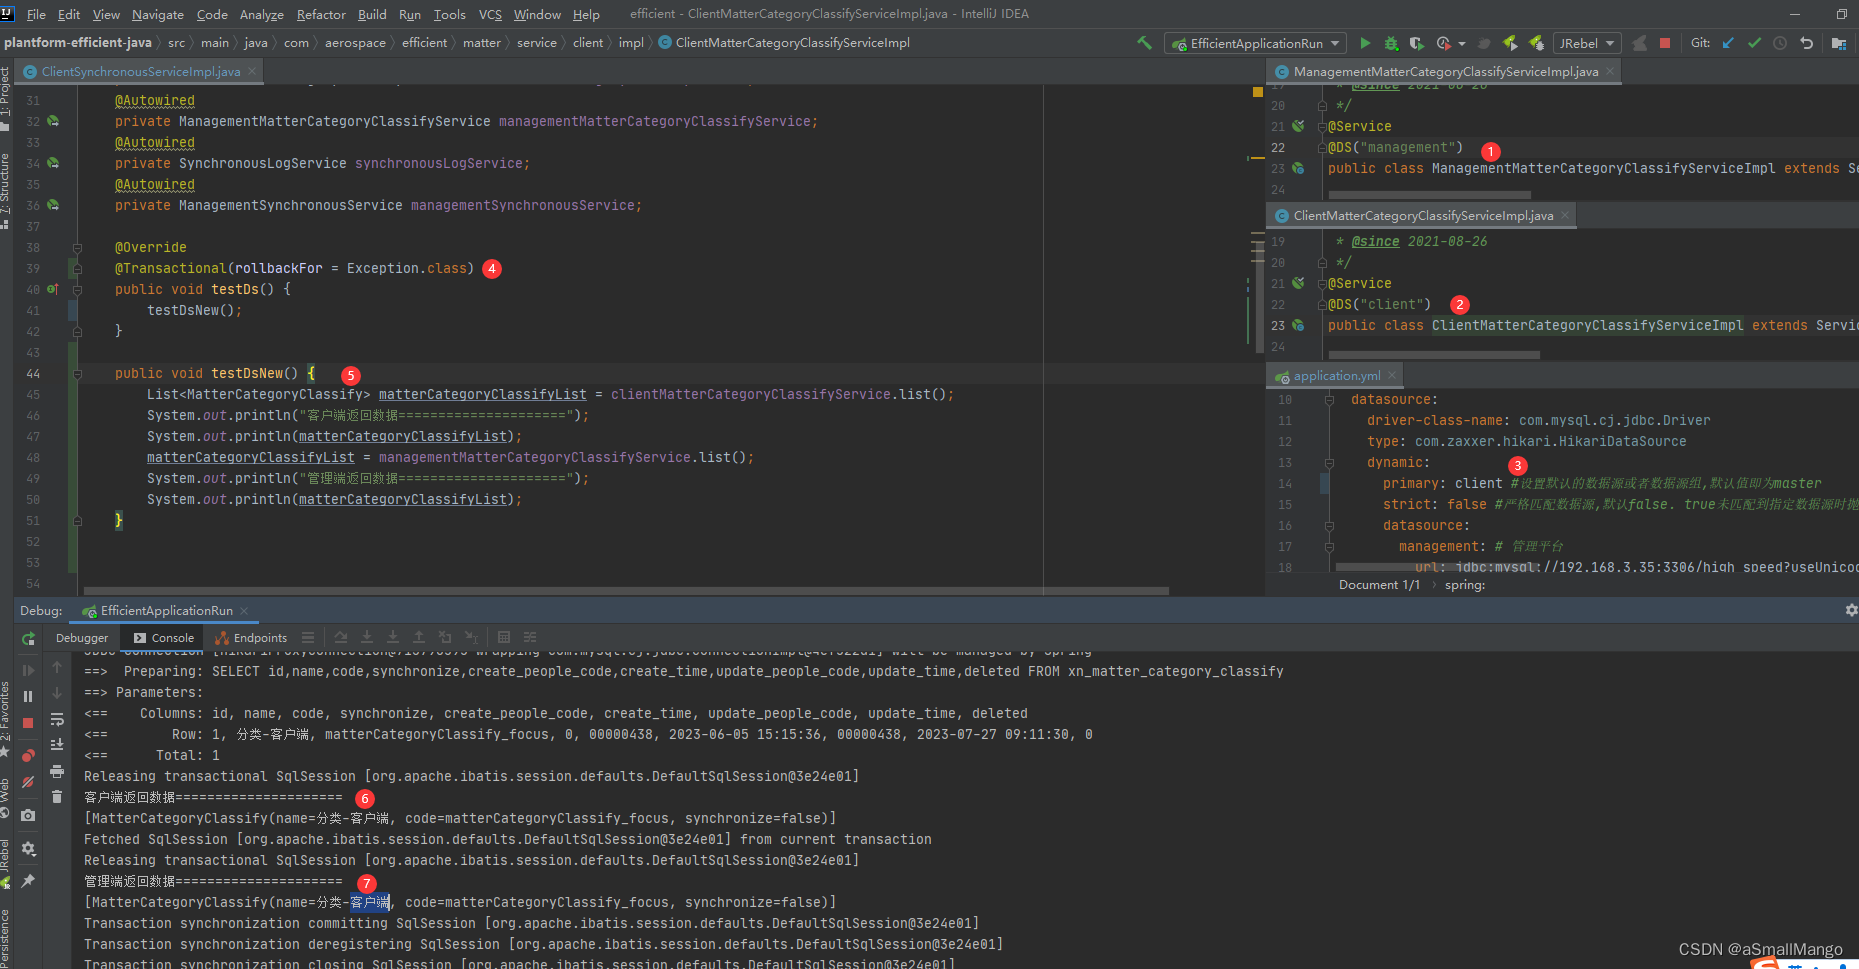Click breadcrumb 'matter' in navigation bar
The height and width of the screenshot is (969, 1859).
click(x=481, y=43)
